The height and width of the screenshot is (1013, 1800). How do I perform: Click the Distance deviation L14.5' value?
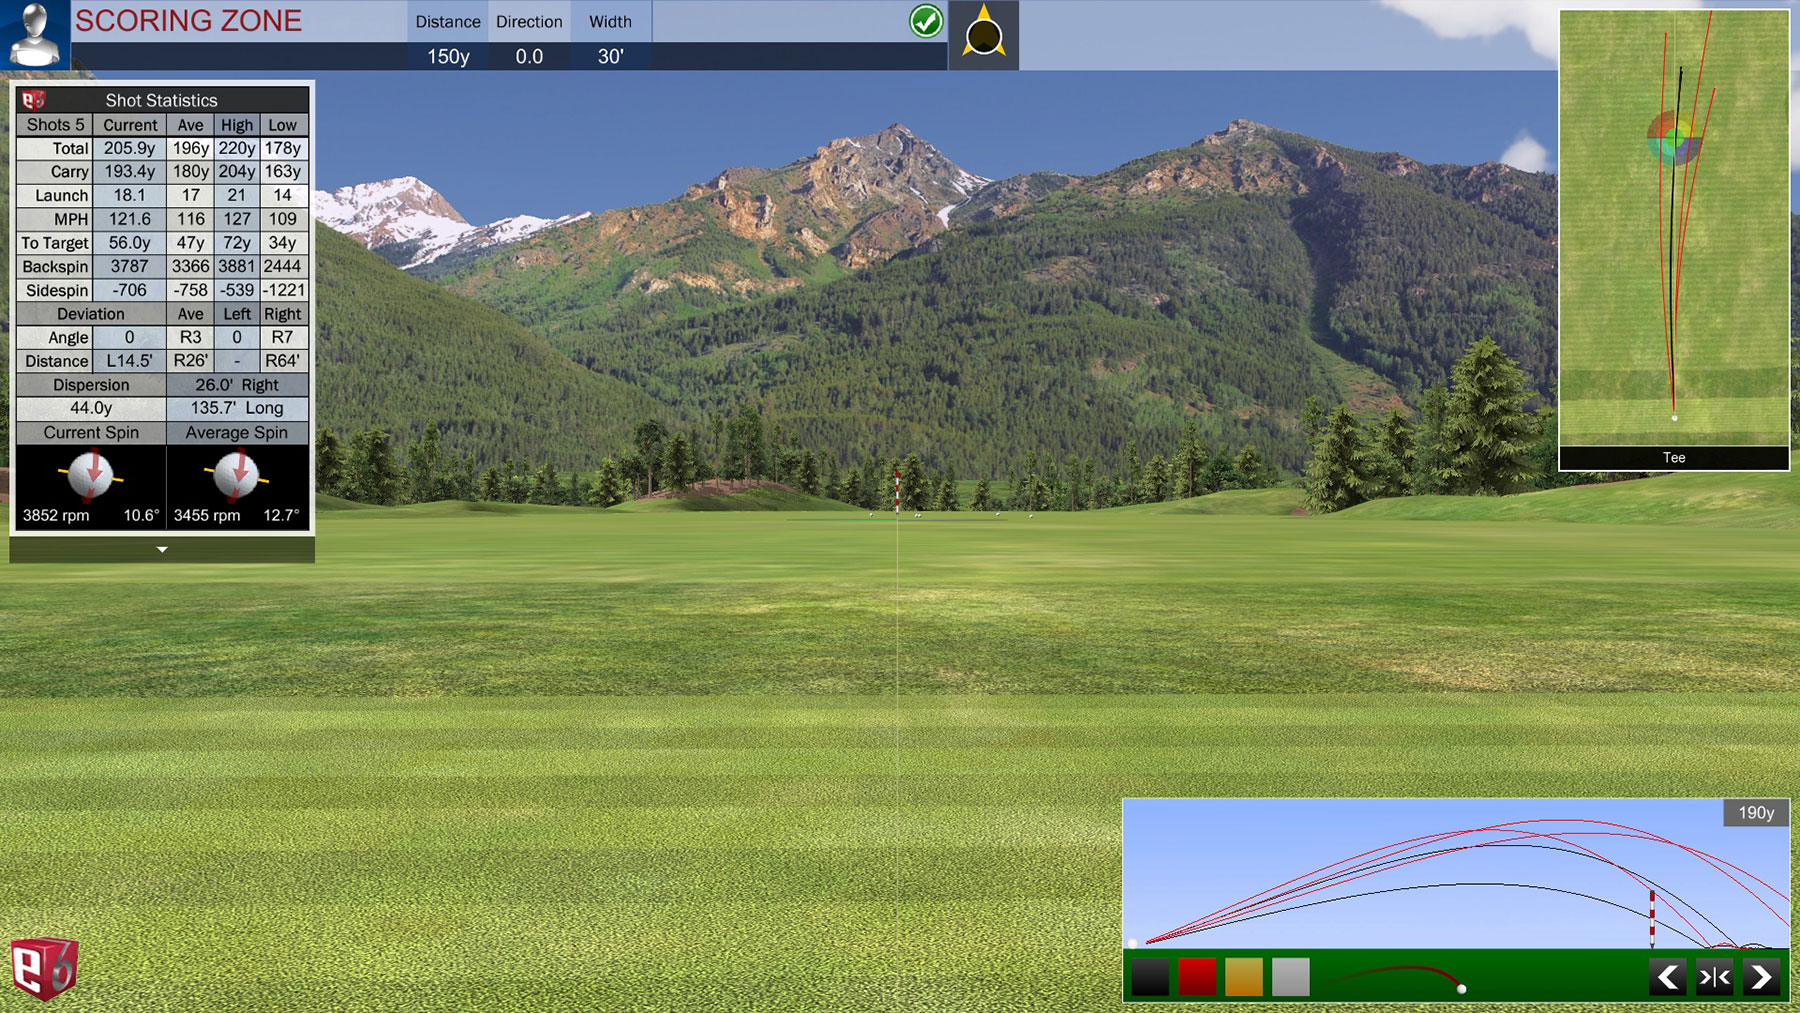[x=130, y=361]
